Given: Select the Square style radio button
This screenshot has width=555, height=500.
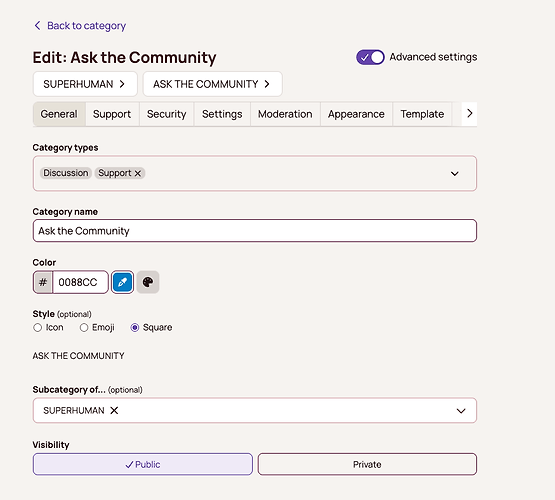Looking at the screenshot, I should (135, 328).
